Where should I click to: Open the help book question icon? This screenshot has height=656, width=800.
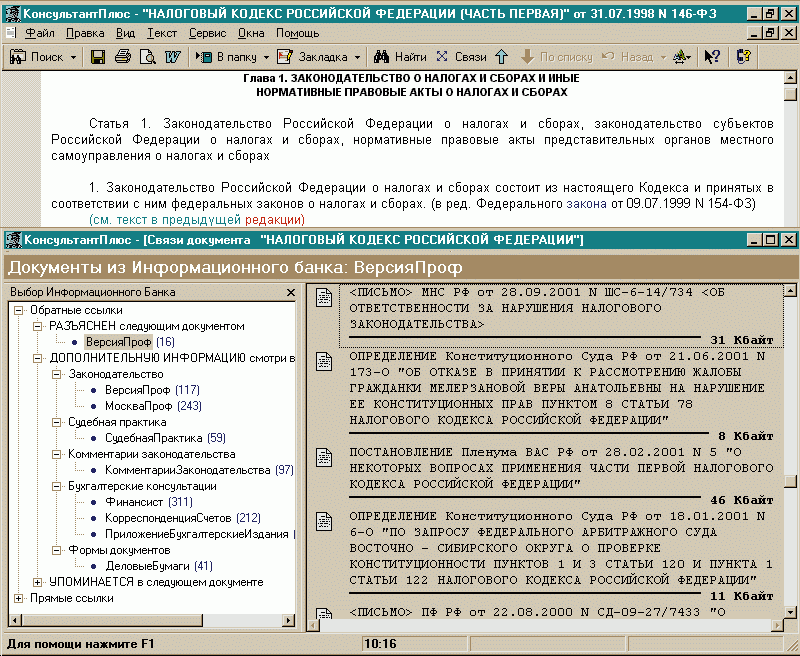744,57
